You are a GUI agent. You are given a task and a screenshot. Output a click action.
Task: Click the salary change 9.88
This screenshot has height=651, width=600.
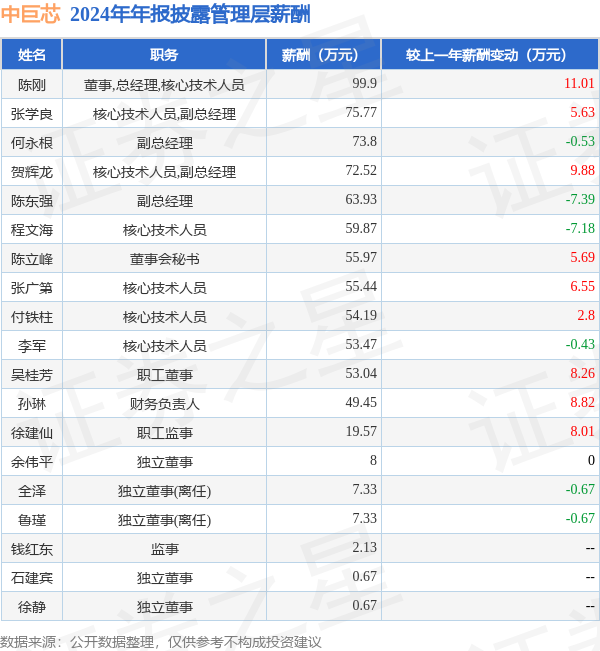tap(582, 170)
